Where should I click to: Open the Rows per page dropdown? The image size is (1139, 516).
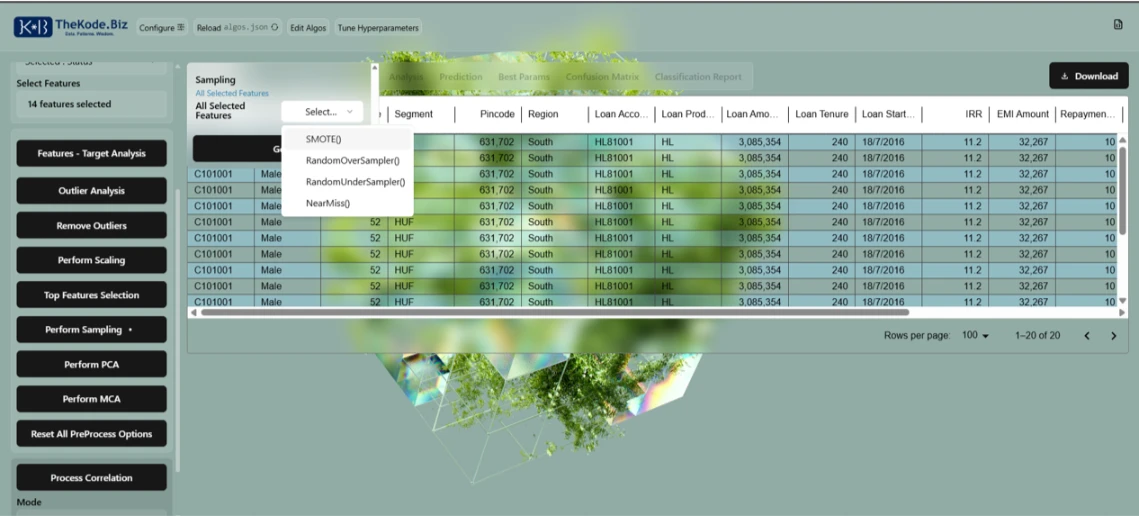(974, 336)
